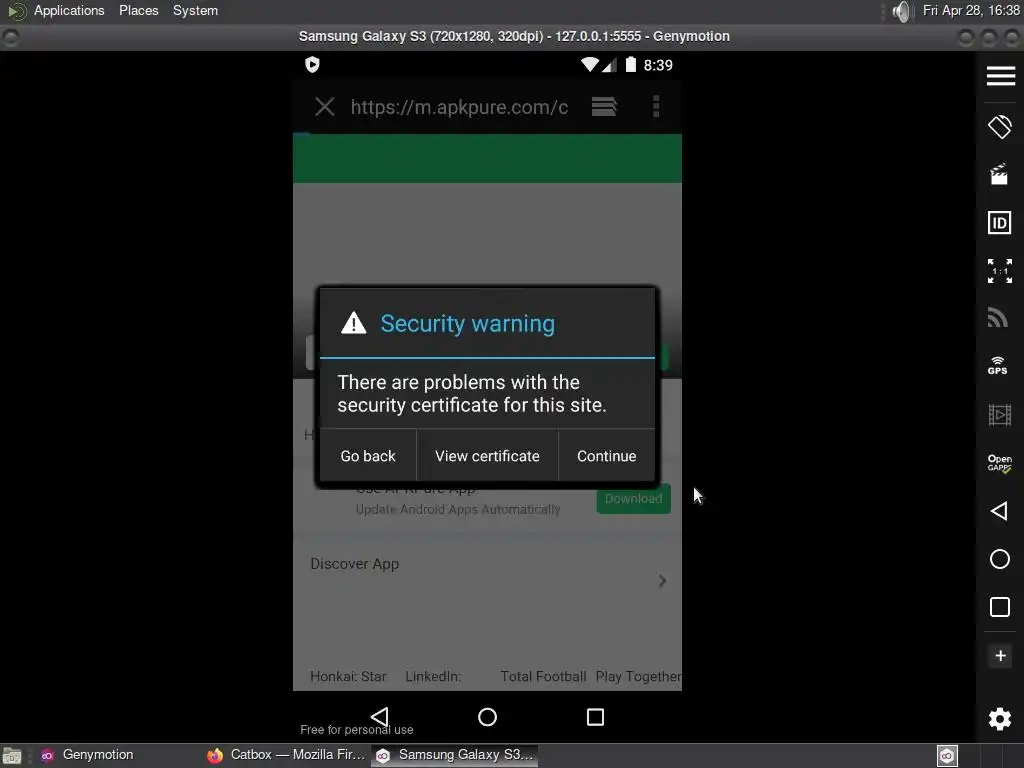Image resolution: width=1024 pixels, height=768 pixels.
Task: Tap Android navigation bar recents button
Action: (595, 717)
